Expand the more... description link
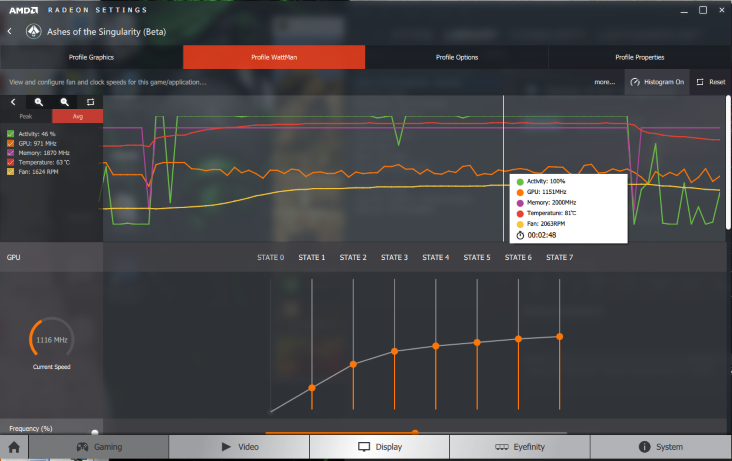The height and width of the screenshot is (461, 732). (604, 82)
